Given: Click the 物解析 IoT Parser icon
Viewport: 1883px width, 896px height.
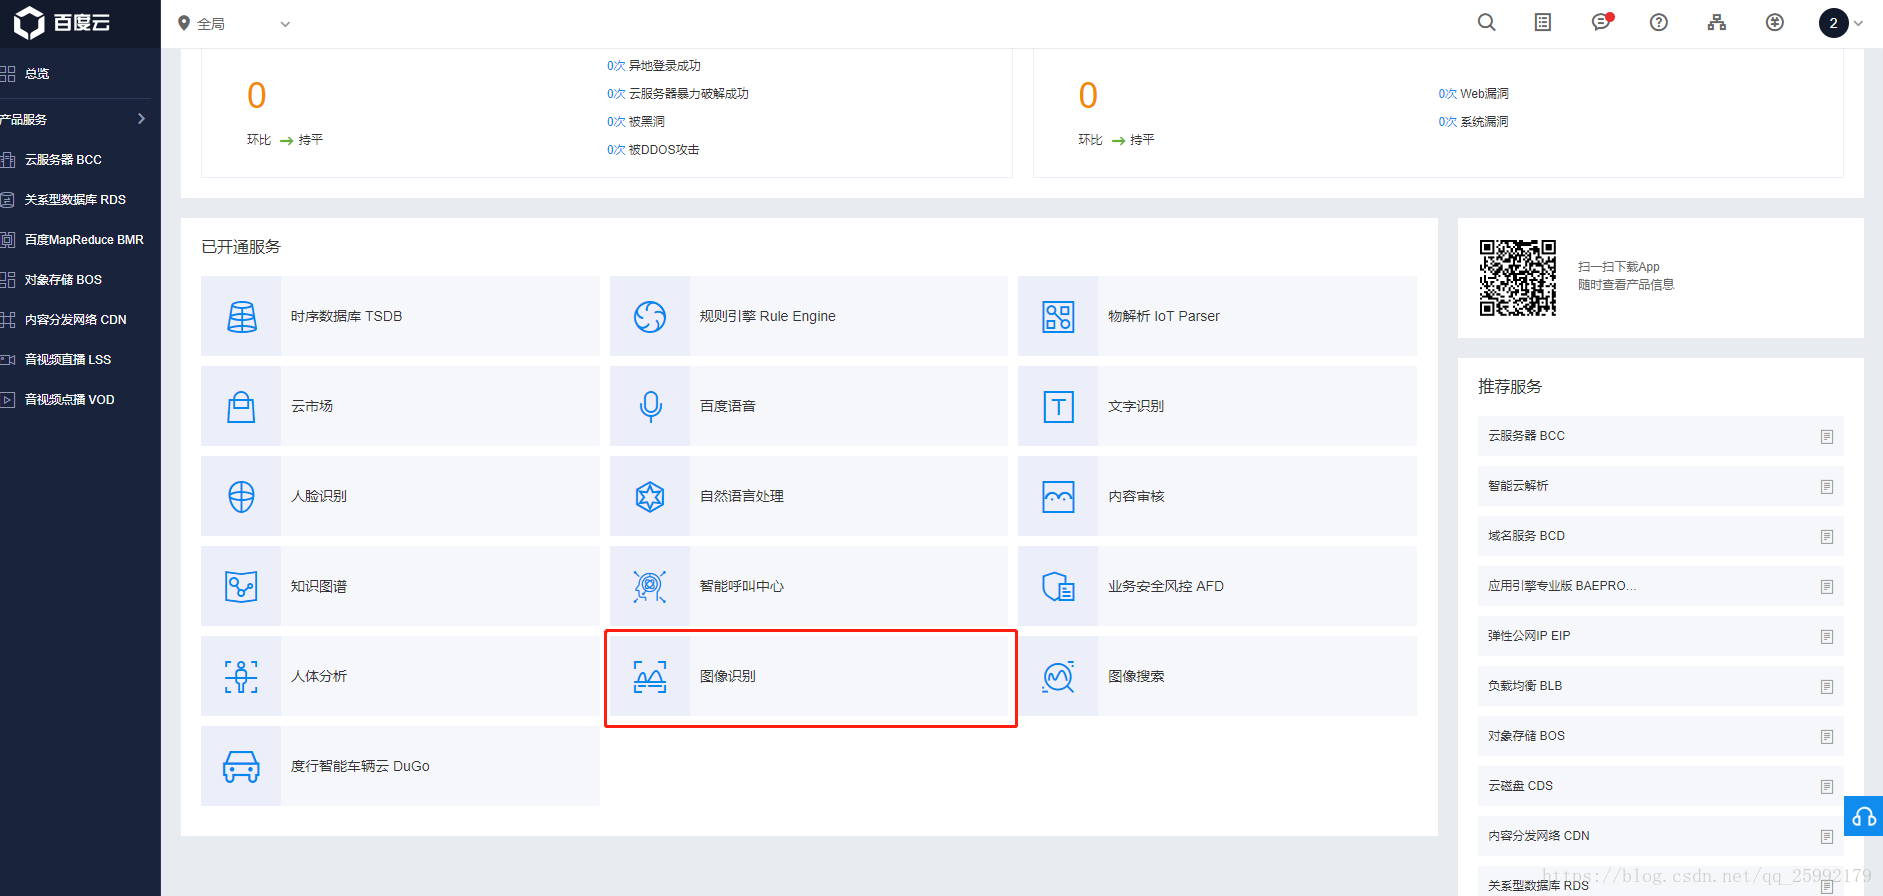Looking at the screenshot, I should (x=1058, y=316).
